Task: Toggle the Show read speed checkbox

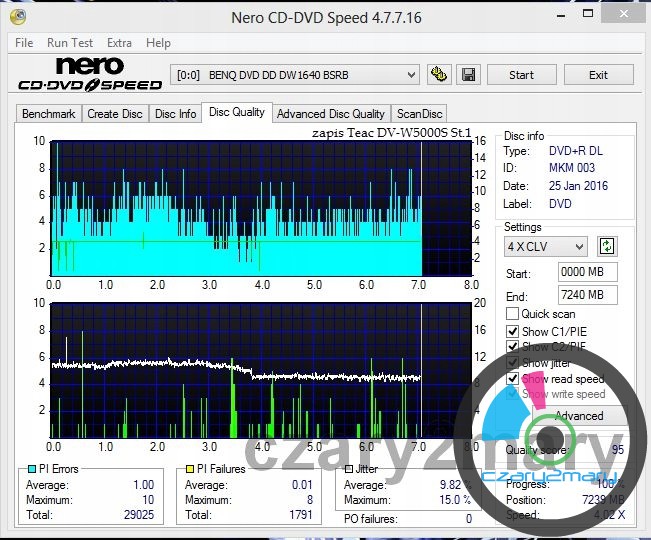Action: [513, 379]
